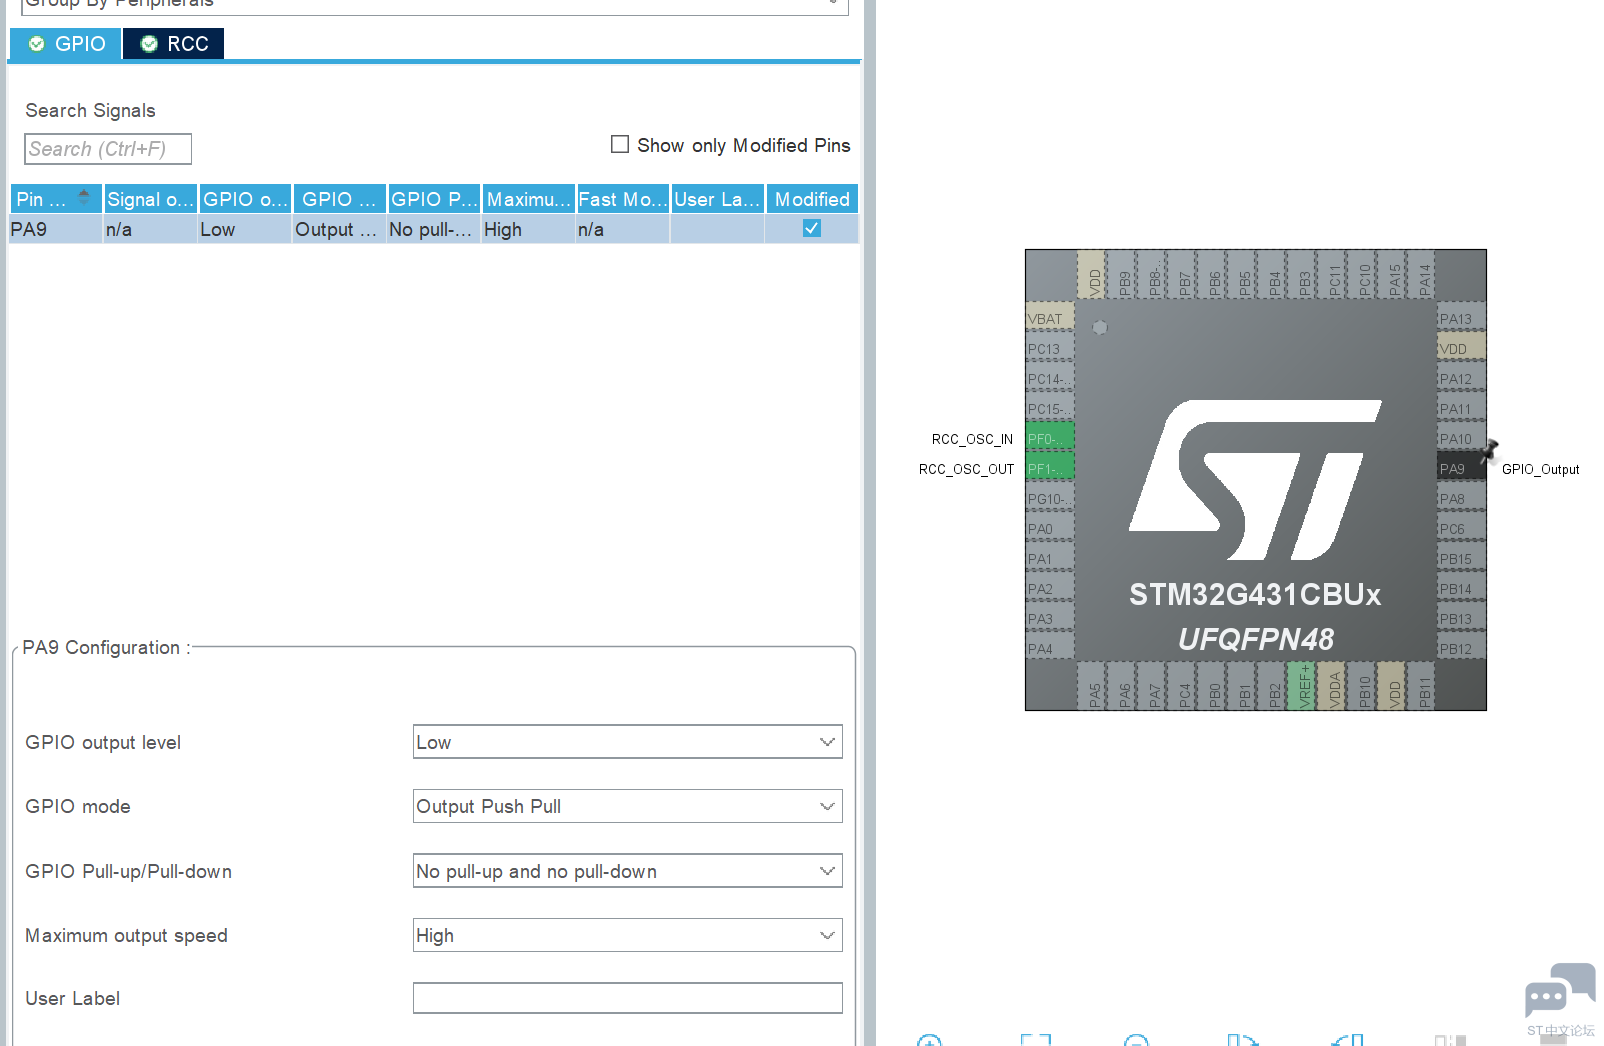Click the Signal o... column header
Image resolution: width=1604 pixels, height=1046 pixels.
[151, 199]
